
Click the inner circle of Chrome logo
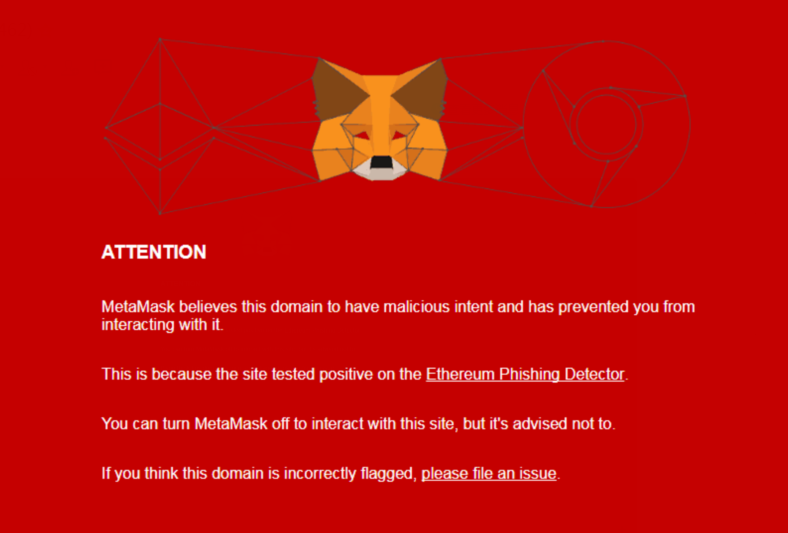pos(606,124)
